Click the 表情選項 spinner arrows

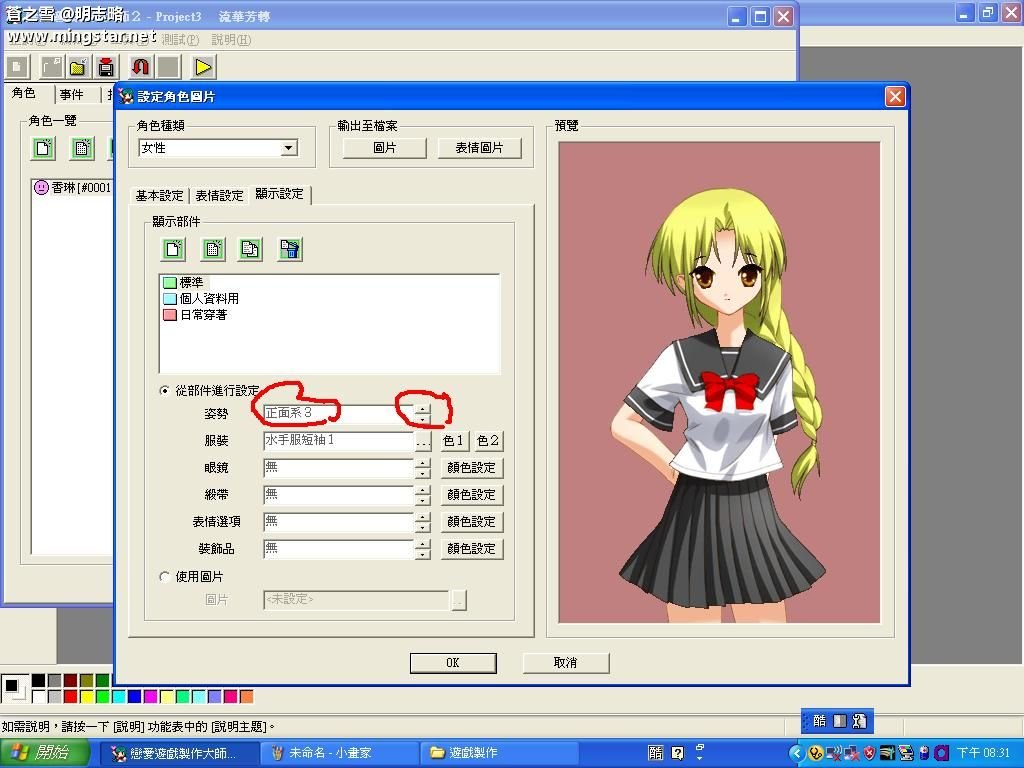pyautogui.click(x=423, y=522)
